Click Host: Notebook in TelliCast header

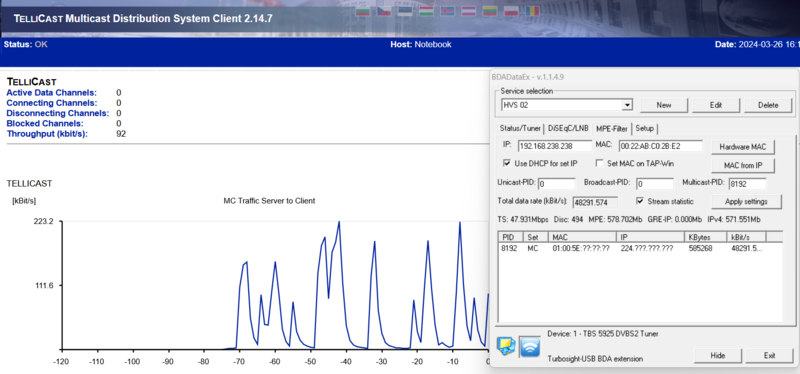pos(421,44)
